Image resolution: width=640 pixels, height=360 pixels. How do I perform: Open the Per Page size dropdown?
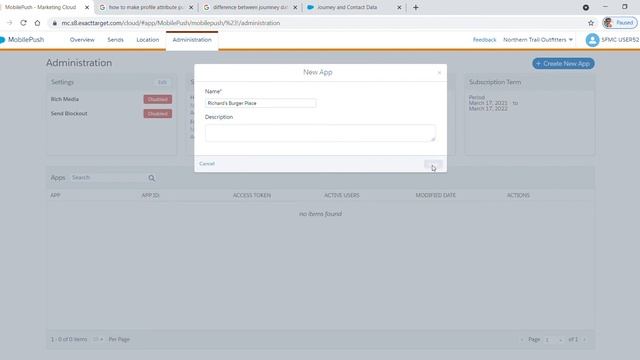tap(98, 340)
